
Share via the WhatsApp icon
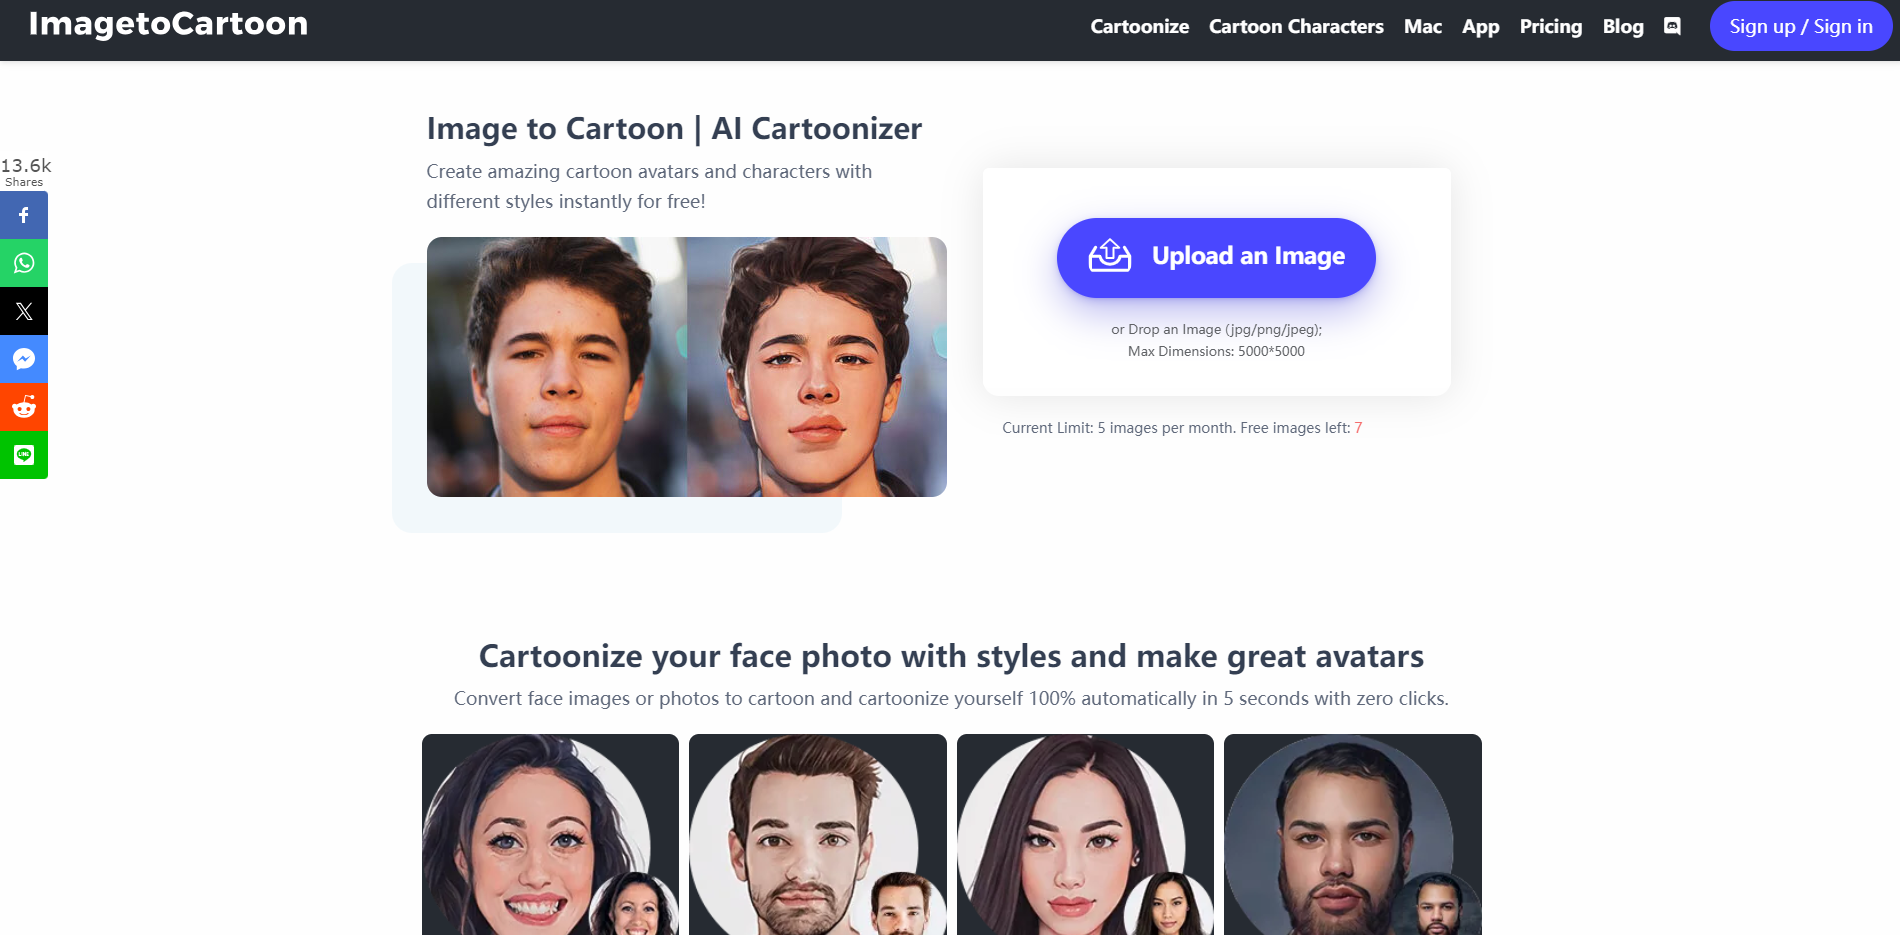(24, 263)
